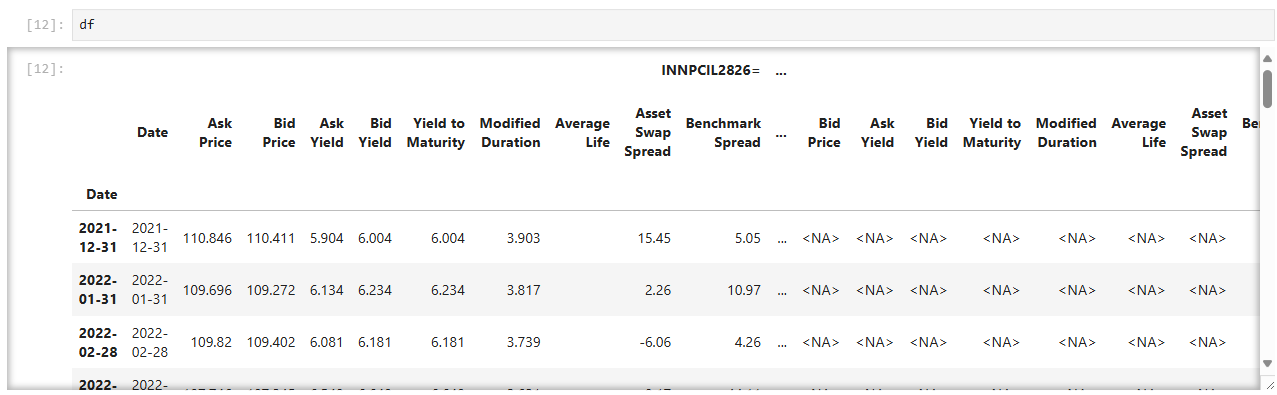Click the scrollbar up arrow in output
The image size is (1277, 395).
pos(1267,58)
